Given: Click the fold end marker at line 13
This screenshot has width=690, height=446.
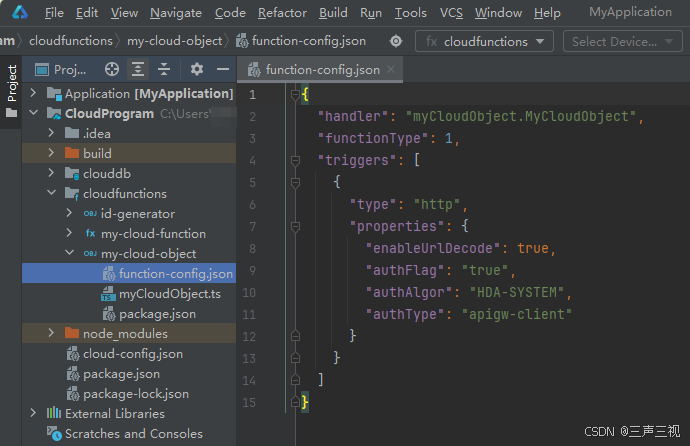Looking at the screenshot, I should [295, 358].
